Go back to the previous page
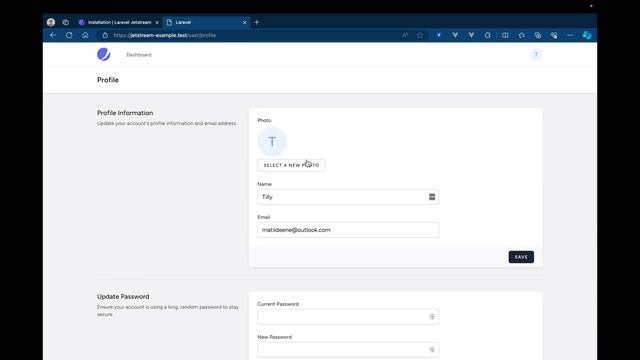 [x=53, y=36]
